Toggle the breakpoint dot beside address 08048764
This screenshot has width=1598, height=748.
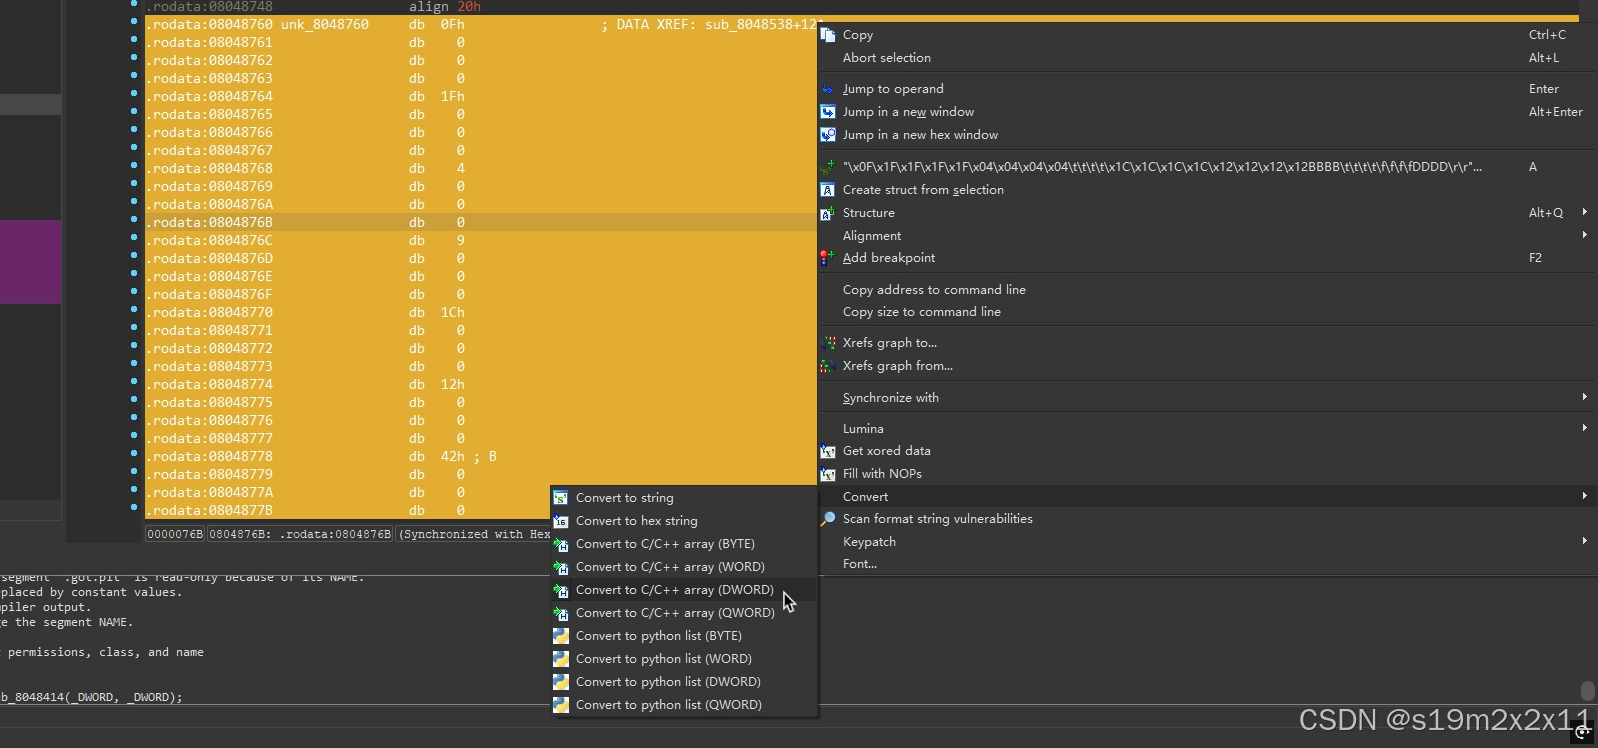click(x=134, y=96)
